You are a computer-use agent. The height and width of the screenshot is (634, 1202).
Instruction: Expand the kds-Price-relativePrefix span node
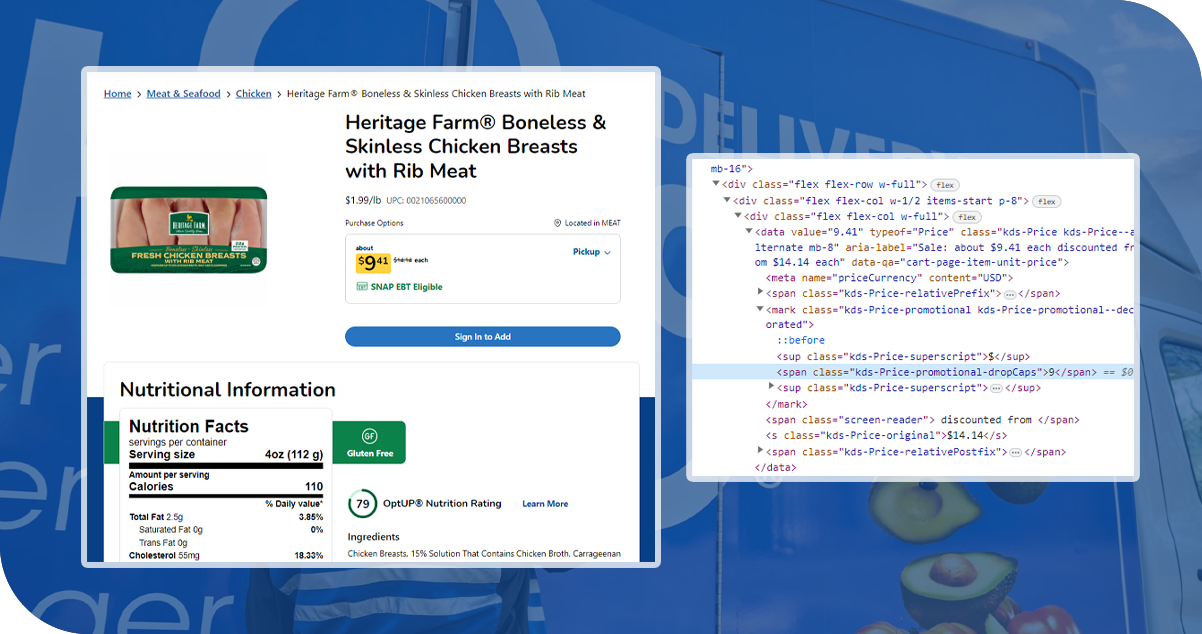click(761, 294)
